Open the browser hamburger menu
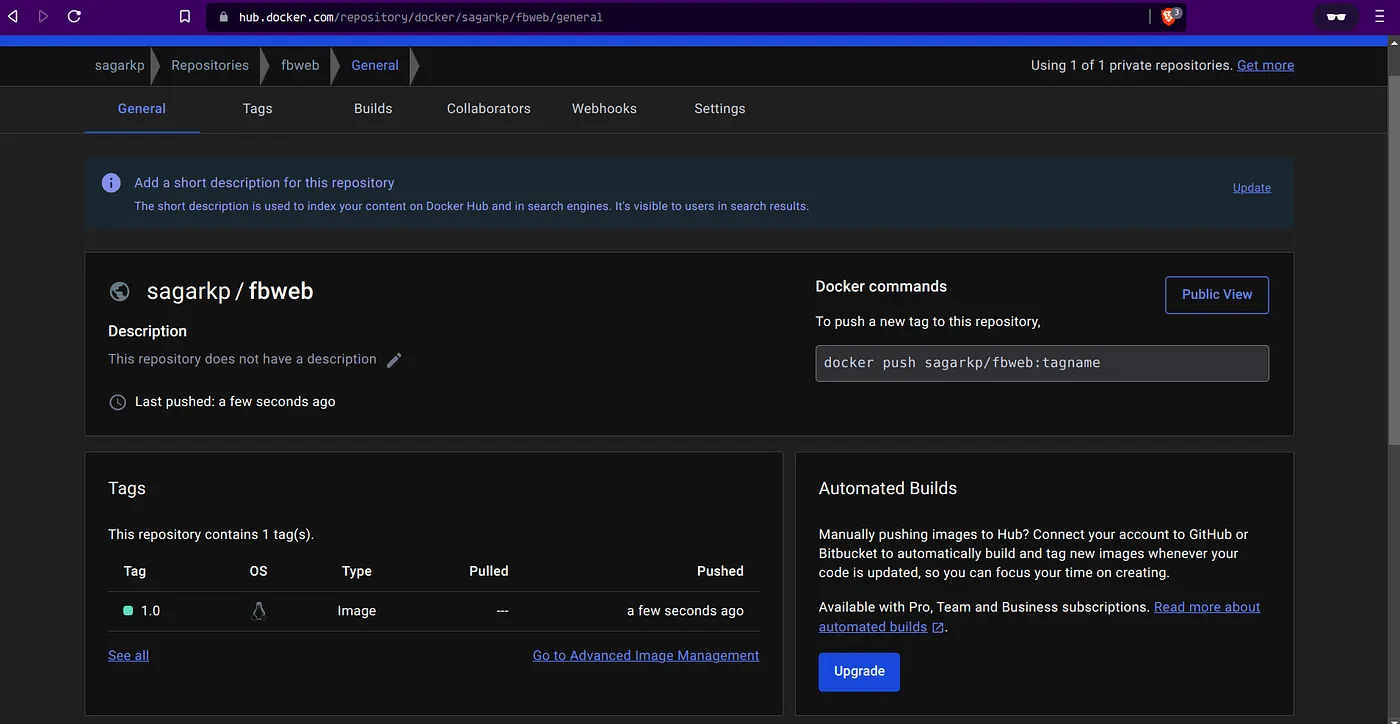The width and height of the screenshot is (1400, 724). (1379, 16)
